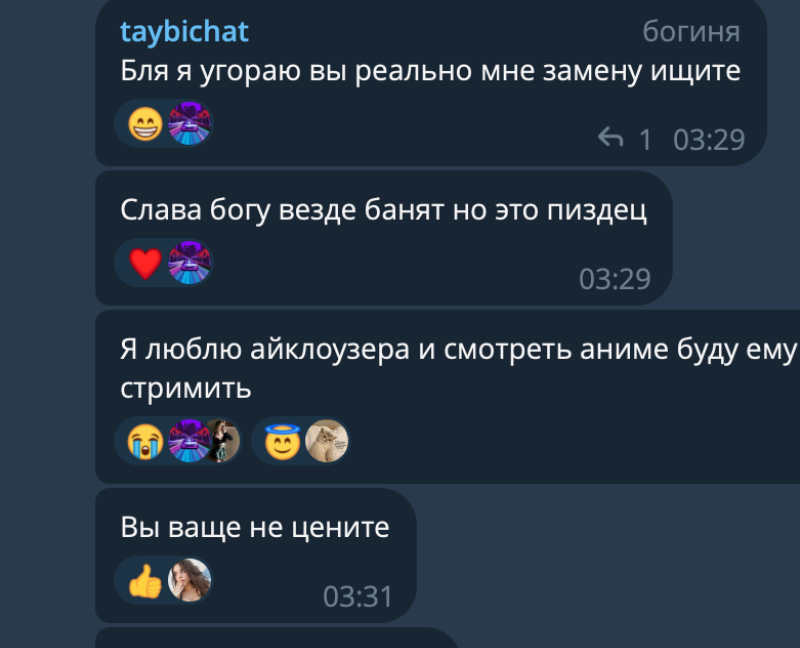
Task: Click neon car avatar on first message reaction
Action: [189, 123]
